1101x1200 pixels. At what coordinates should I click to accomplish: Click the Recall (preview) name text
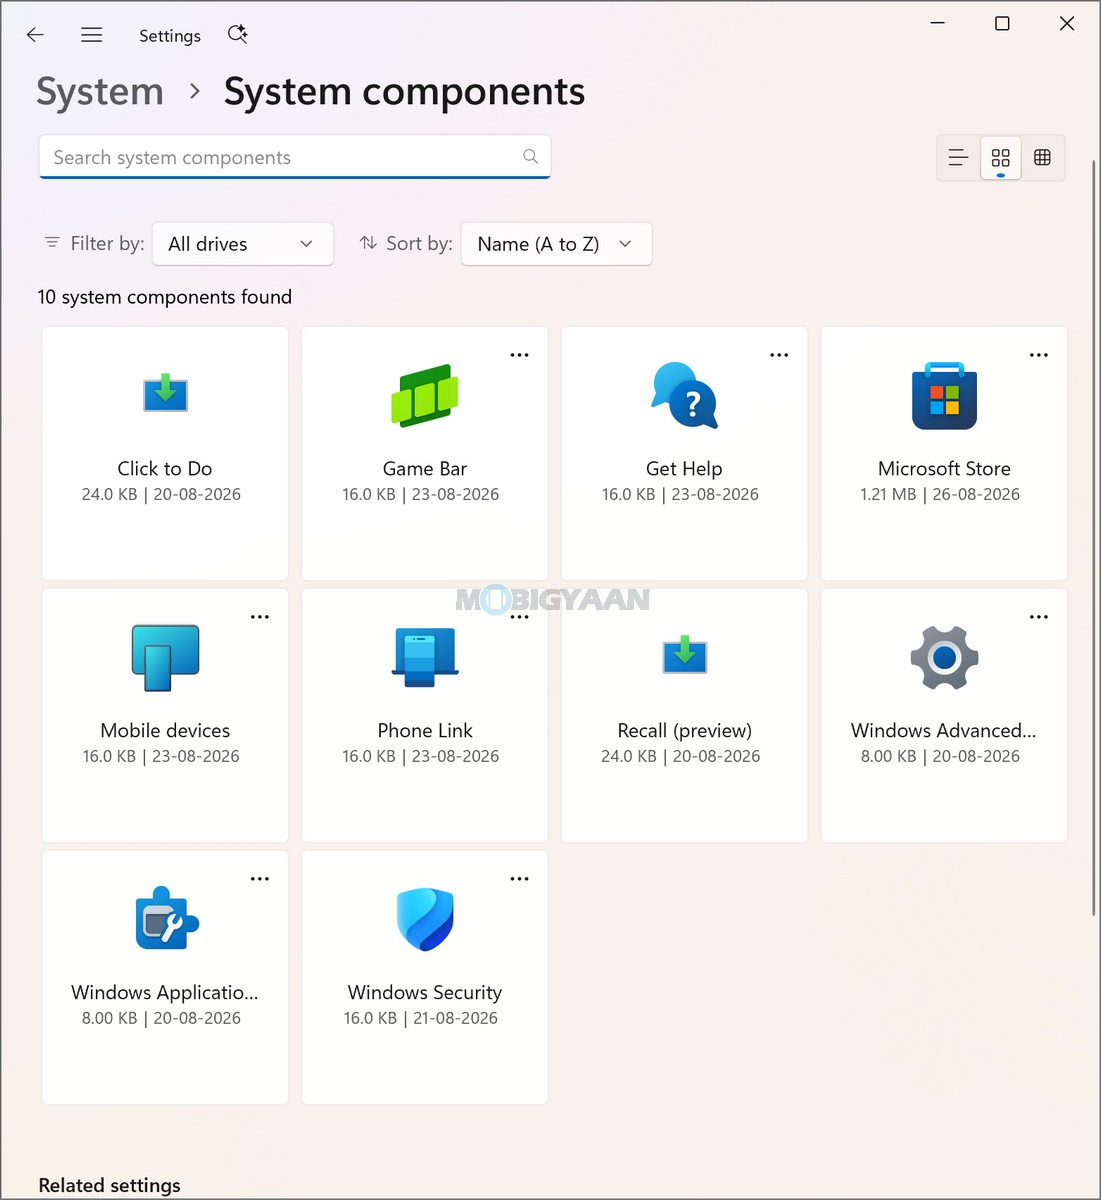(685, 731)
